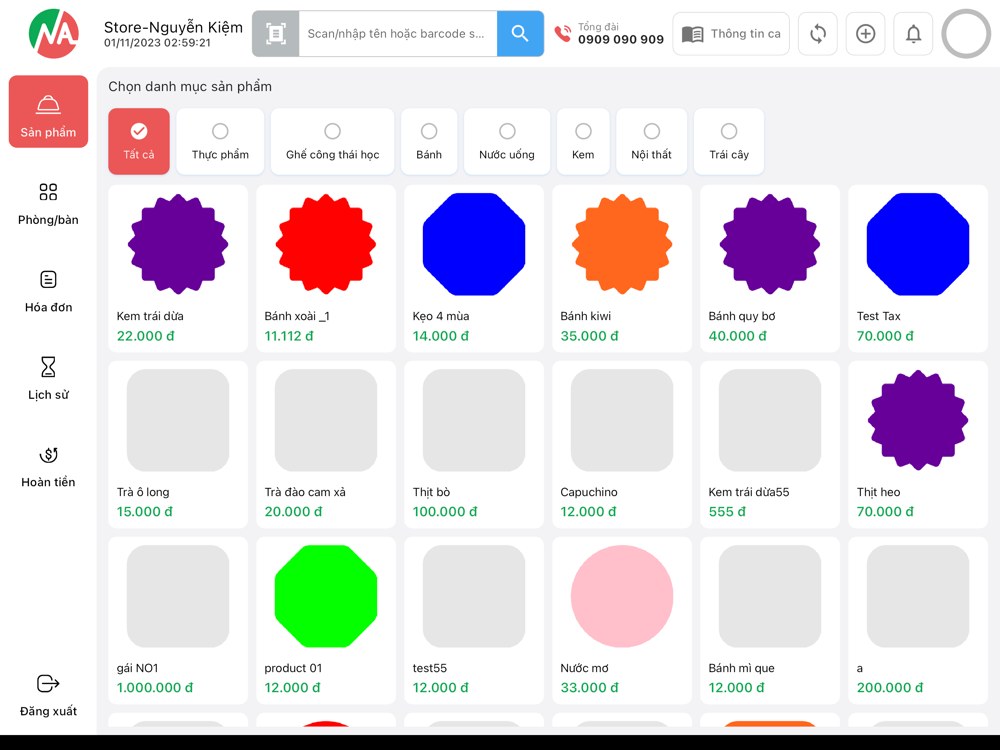The height and width of the screenshot is (750, 1000).
Task: Open Sản phẩm sidebar section
Action: (x=48, y=112)
